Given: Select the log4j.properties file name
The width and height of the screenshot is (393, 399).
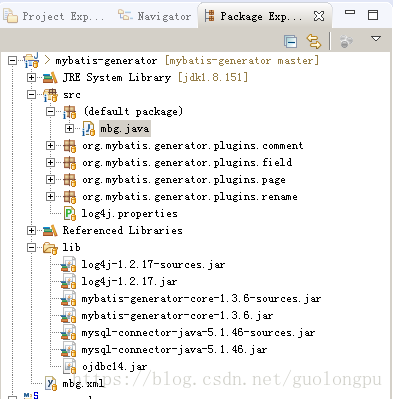Looking at the screenshot, I should [x=130, y=213].
